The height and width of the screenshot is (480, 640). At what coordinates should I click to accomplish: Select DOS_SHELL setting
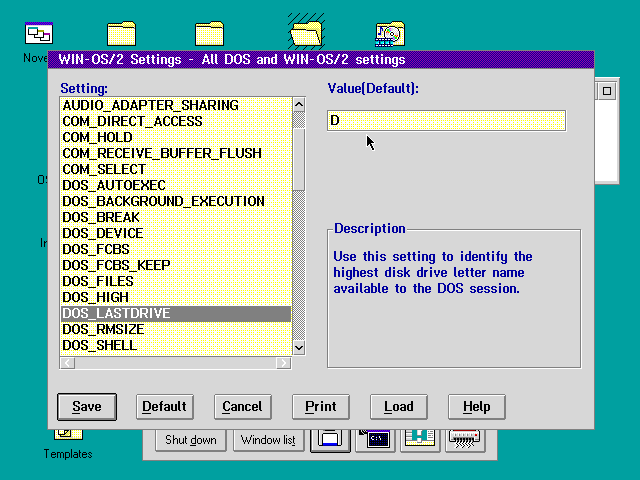click(176, 345)
